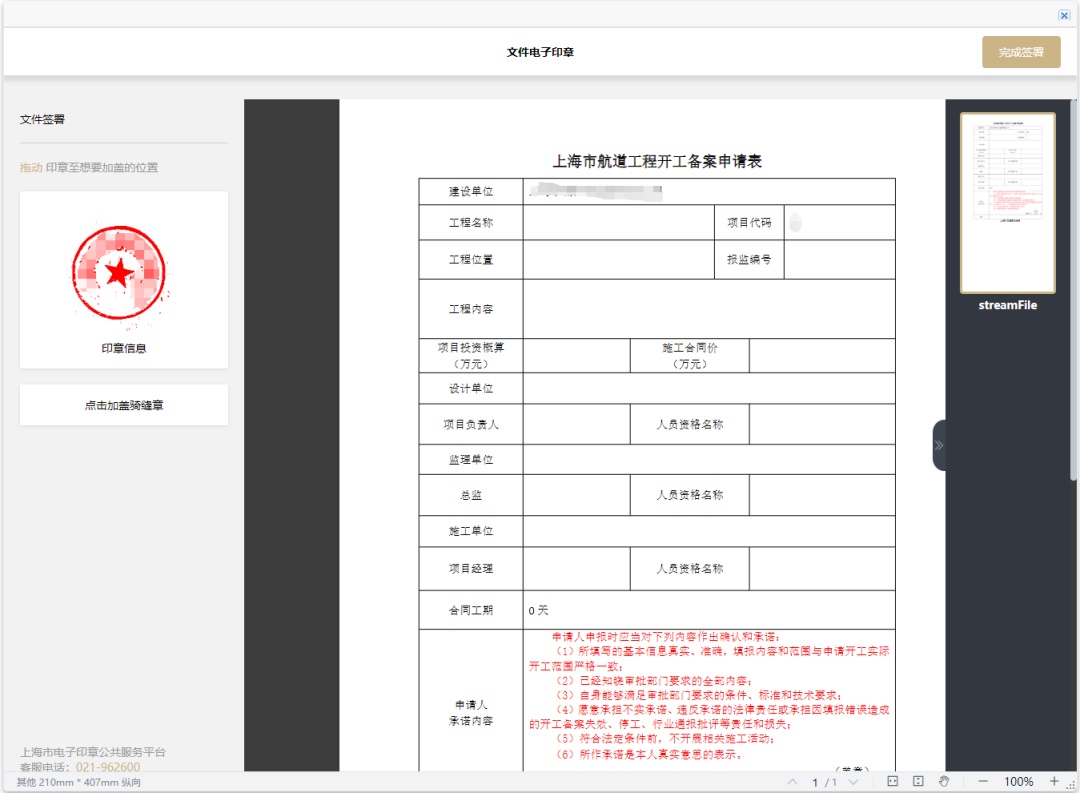Zoom out with the minus icon
Image resolution: width=1080 pixels, height=793 pixels.
(983, 781)
